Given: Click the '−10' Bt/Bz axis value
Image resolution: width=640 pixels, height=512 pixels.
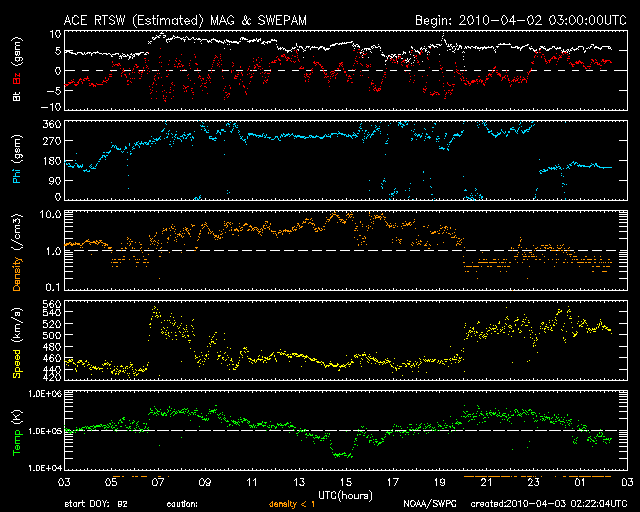Looking at the screenshot, I should pos(51,107).
